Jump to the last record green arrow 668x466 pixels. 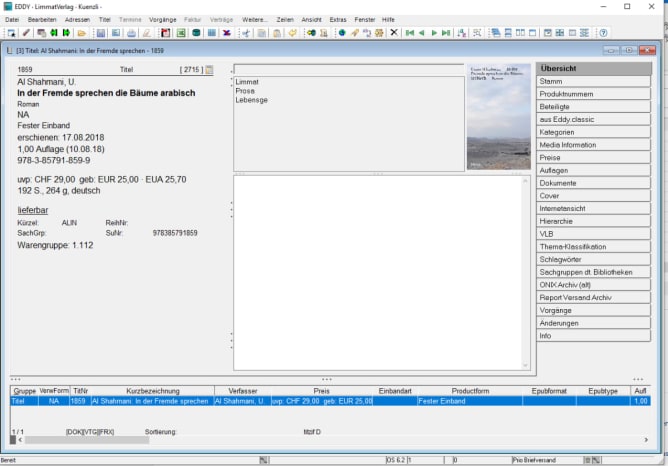coord(446,33)
